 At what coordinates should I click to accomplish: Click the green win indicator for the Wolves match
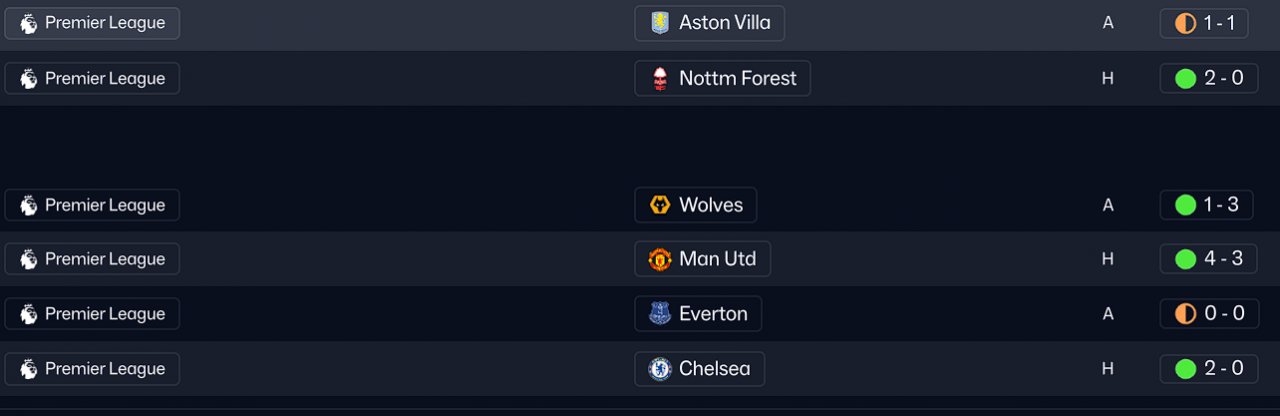point(1185,205)
